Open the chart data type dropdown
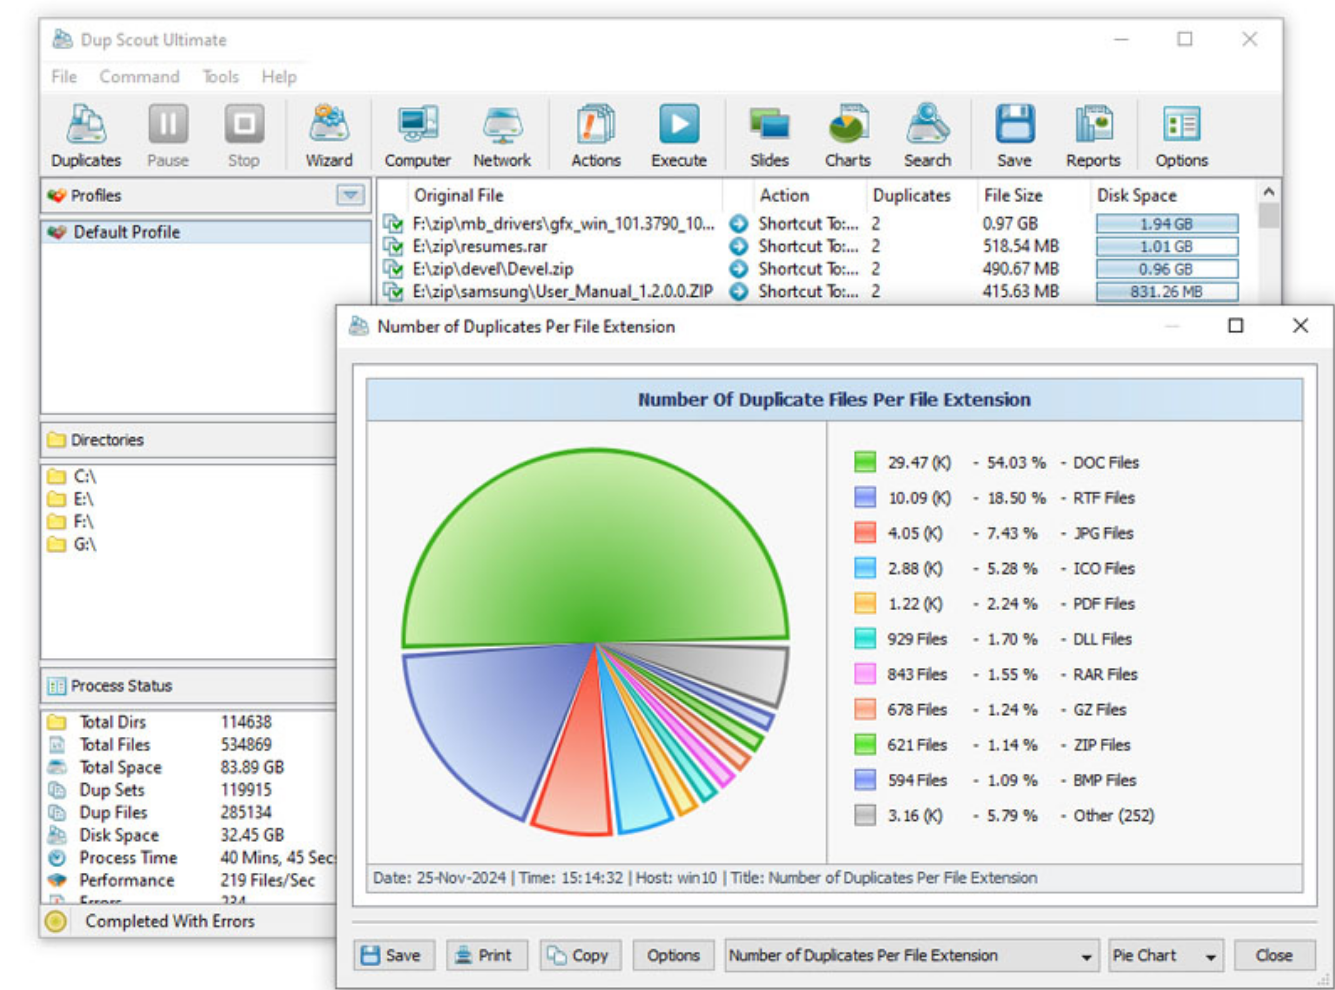The height and width of the screenshot is (990, 1335). pos(1086,956)
